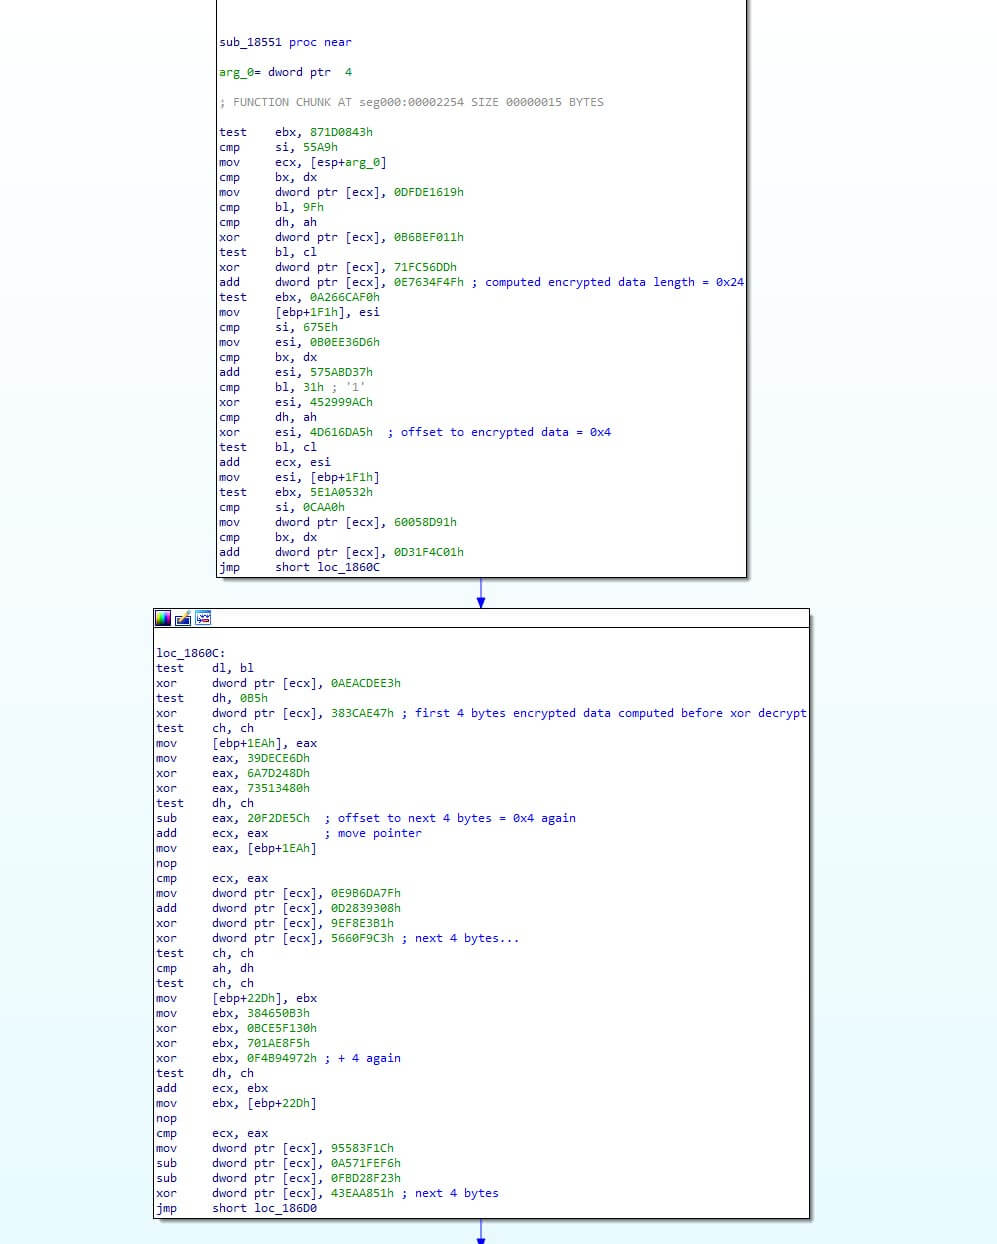The width and height of the screenshot is (997, 1244).
Task: Click 'mov ebx, 384650B3h' instruction
Action: click(x=233, y=1013)
